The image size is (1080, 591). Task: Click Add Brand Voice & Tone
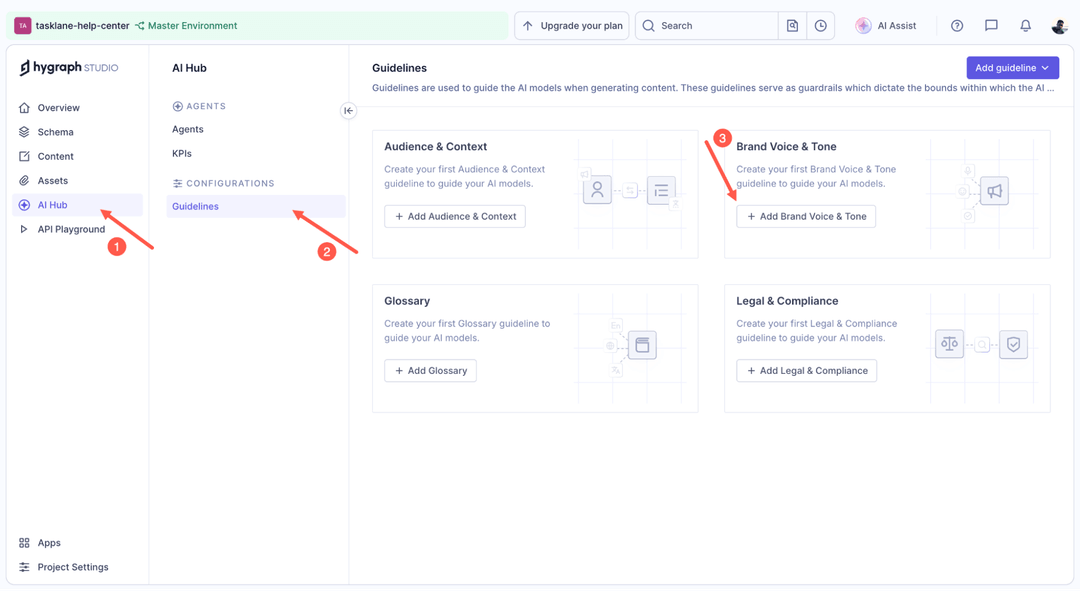pos(806,216)
